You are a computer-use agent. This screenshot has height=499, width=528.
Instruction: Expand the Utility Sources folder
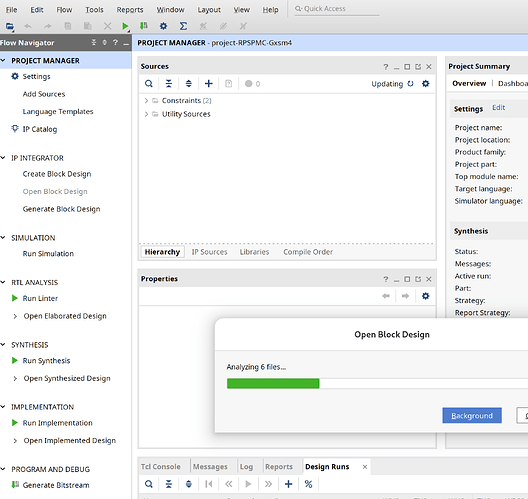(x=146, y=114)
